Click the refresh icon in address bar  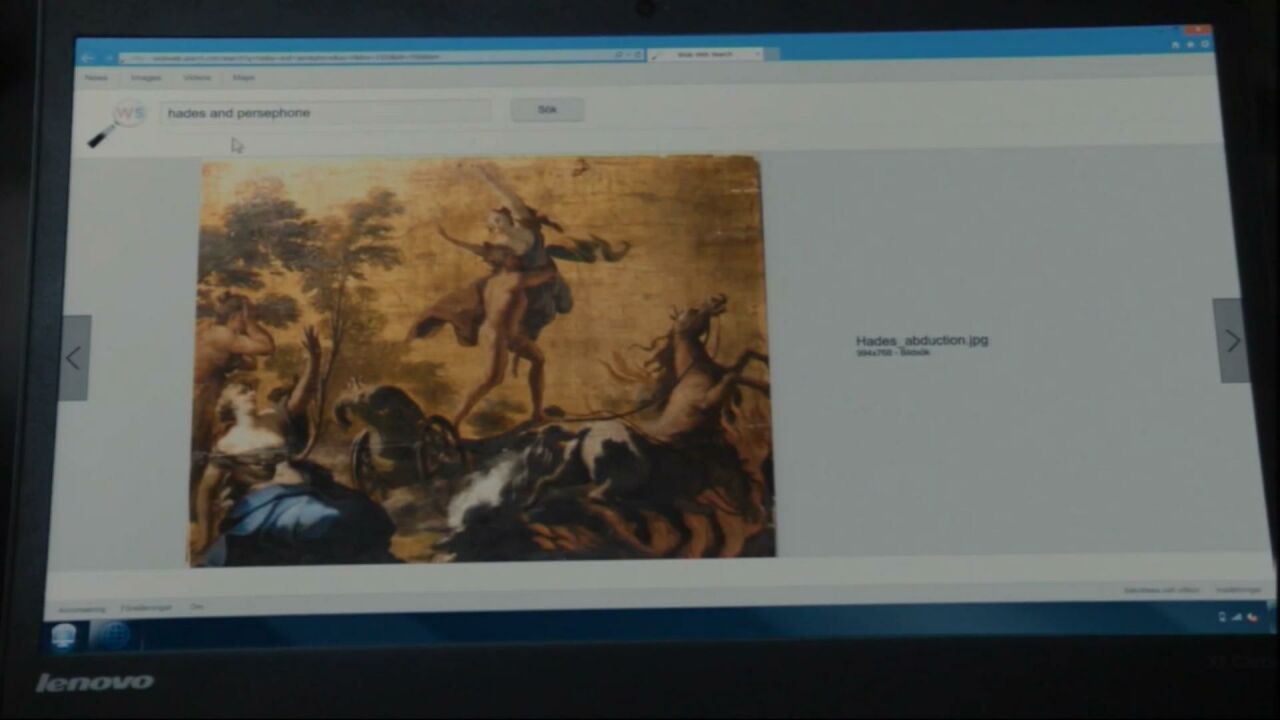click(x=636, y=55)
